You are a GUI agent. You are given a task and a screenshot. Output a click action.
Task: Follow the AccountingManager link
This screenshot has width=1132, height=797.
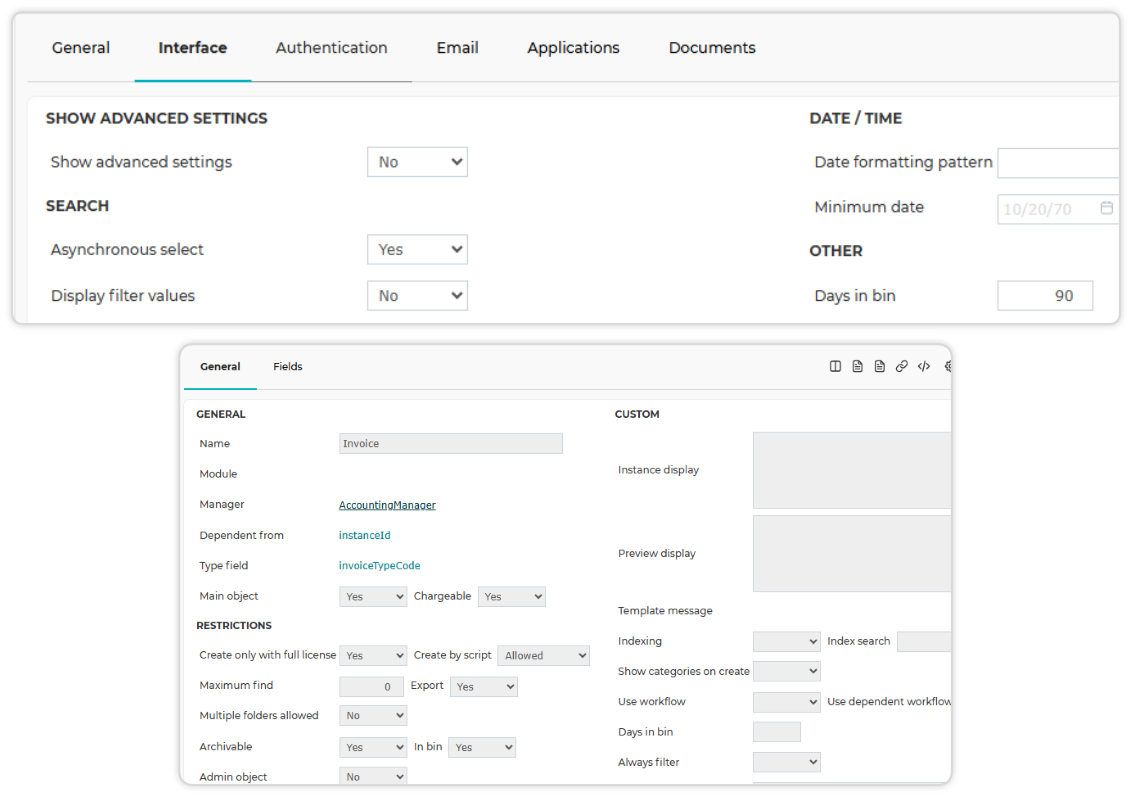point(388,505)
